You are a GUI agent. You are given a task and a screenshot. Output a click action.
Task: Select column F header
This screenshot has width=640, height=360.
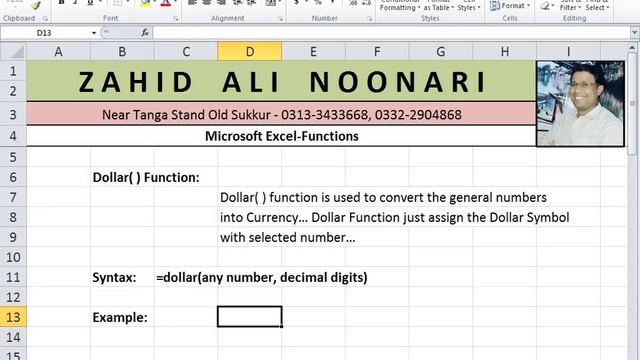tap(377, 52)
